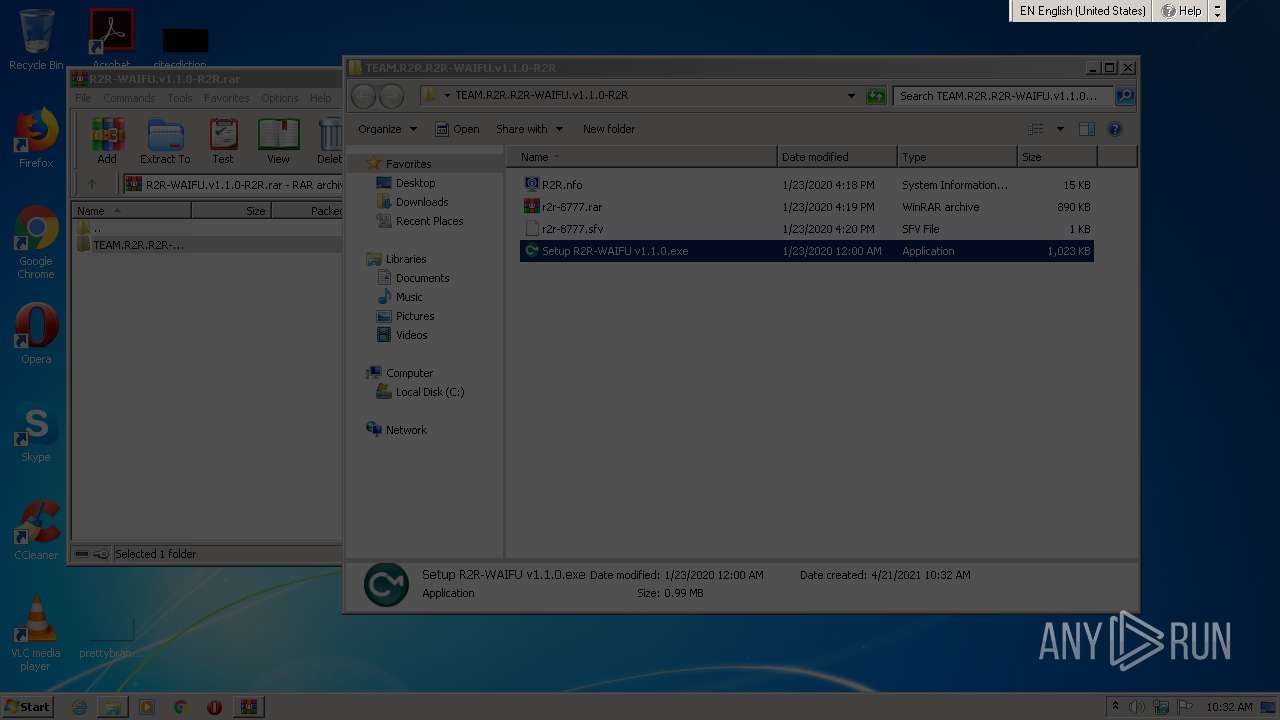Open the Firefox desktop shortcut
Image resolution: width=1280 pixels, height=720 pixels.
36,138
